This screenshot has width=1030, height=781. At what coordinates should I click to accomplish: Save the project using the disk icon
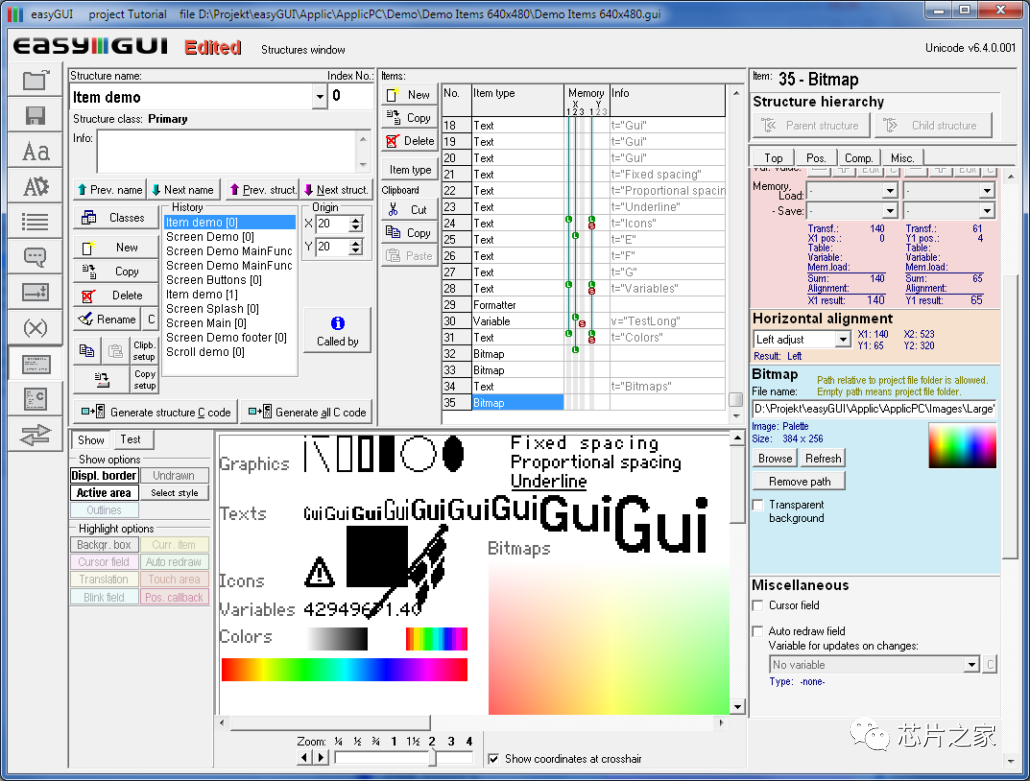click(x=33, y=114)
